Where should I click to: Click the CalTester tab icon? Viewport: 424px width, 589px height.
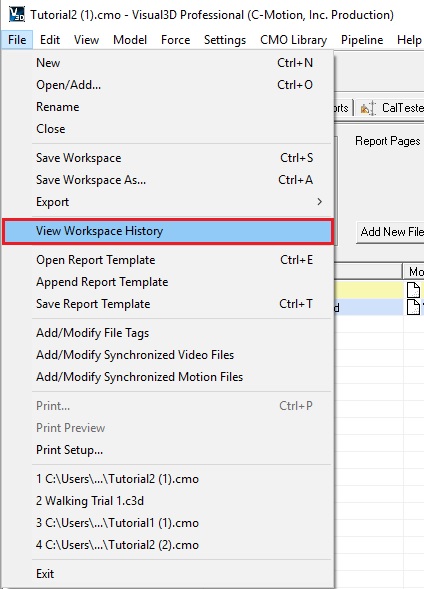pos(368,108)
